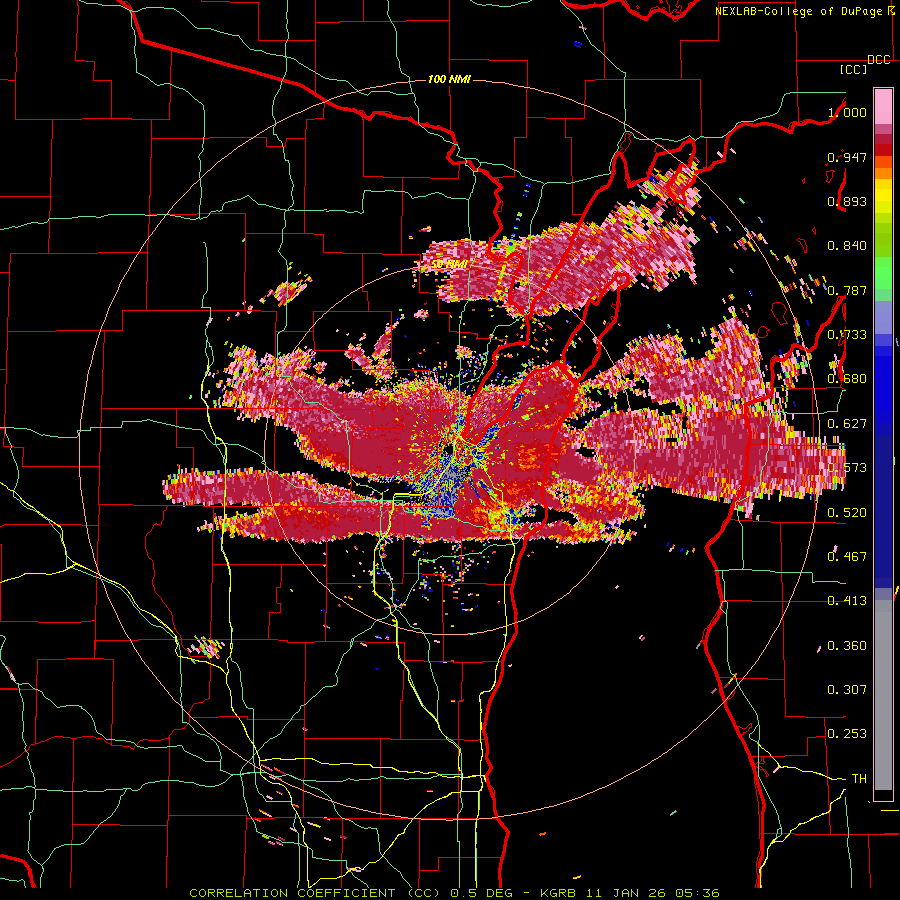Viewport: 900px width, 900px height.
Task: Click the 0.947 scale value
Action: point(847,157)
